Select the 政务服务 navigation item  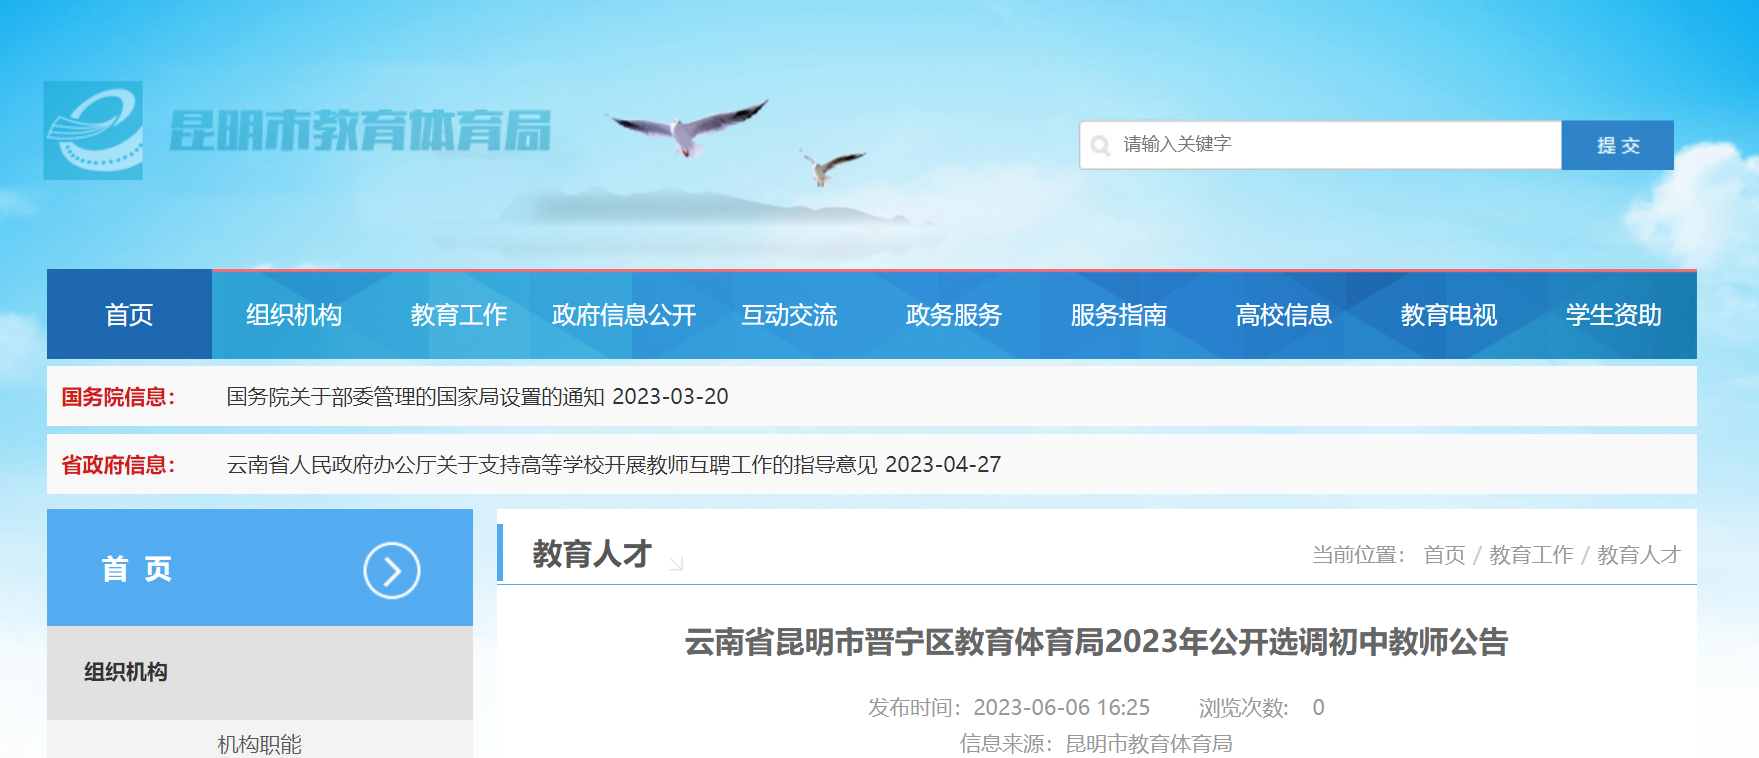tap(954, 315)
